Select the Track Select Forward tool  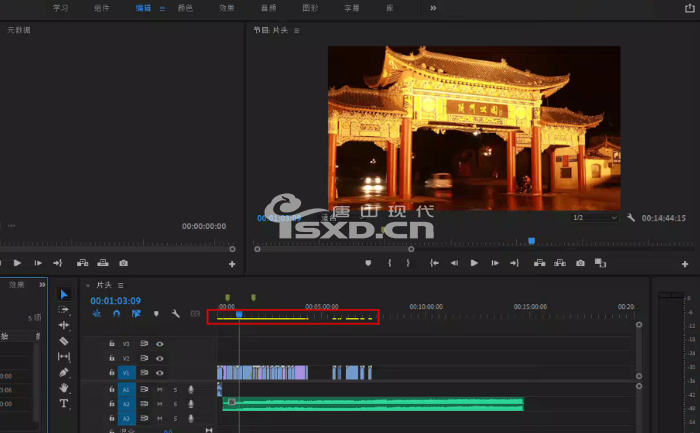coord(64,309)
